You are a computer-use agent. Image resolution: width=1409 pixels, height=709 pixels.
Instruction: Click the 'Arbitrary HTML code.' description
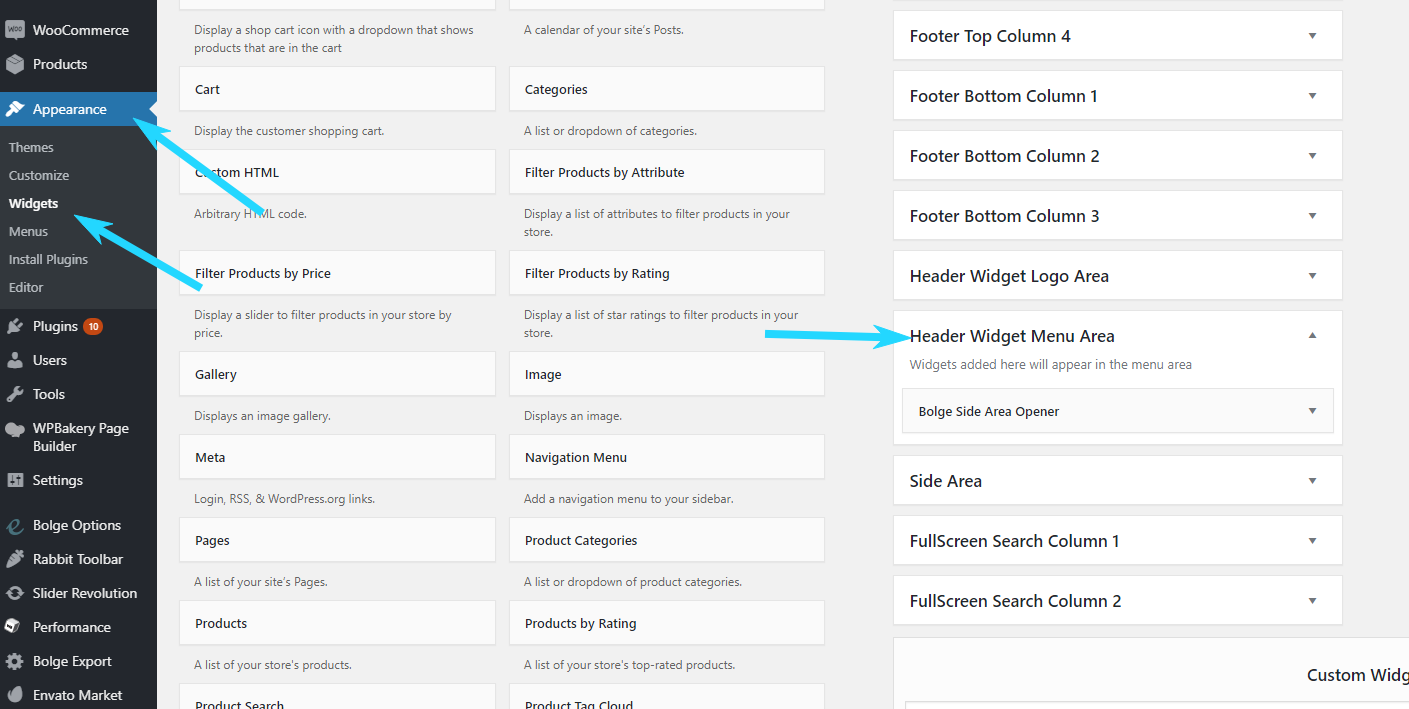[x=251, y=213]
